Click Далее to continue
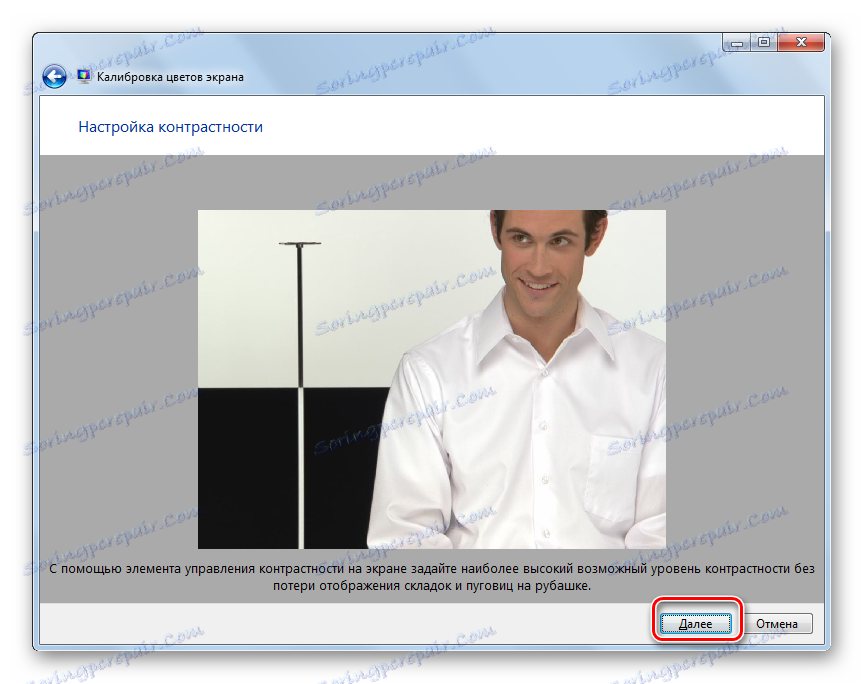This screenshot has width=864, height=684. pyautogui.click(x=696, y=624)
